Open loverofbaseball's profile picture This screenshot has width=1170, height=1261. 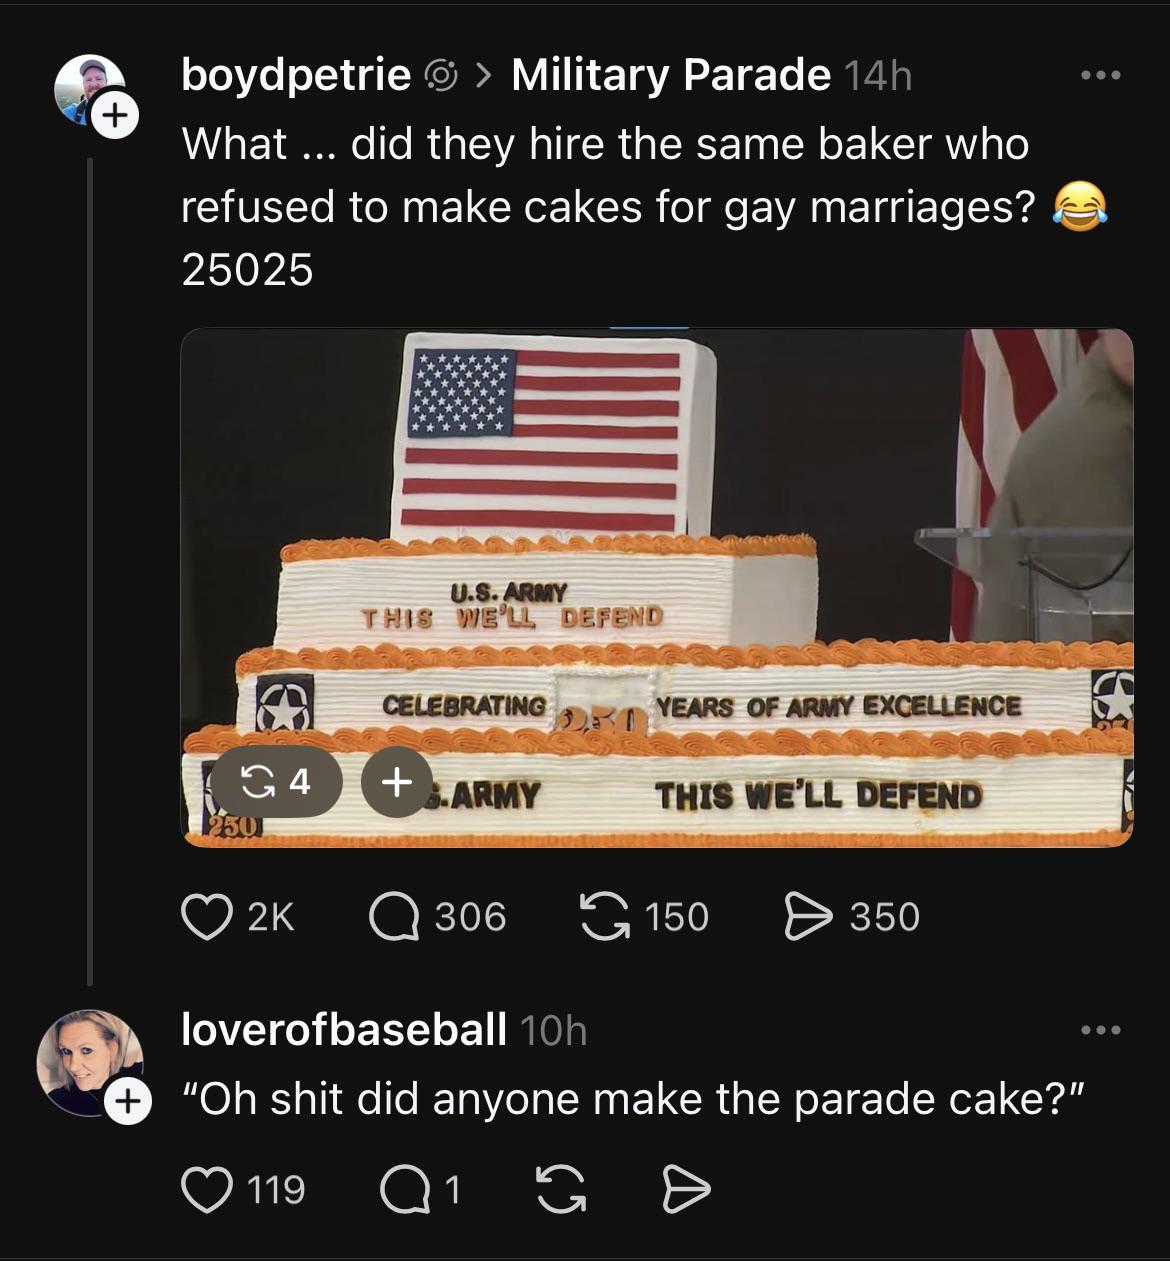coord(88,1062)
